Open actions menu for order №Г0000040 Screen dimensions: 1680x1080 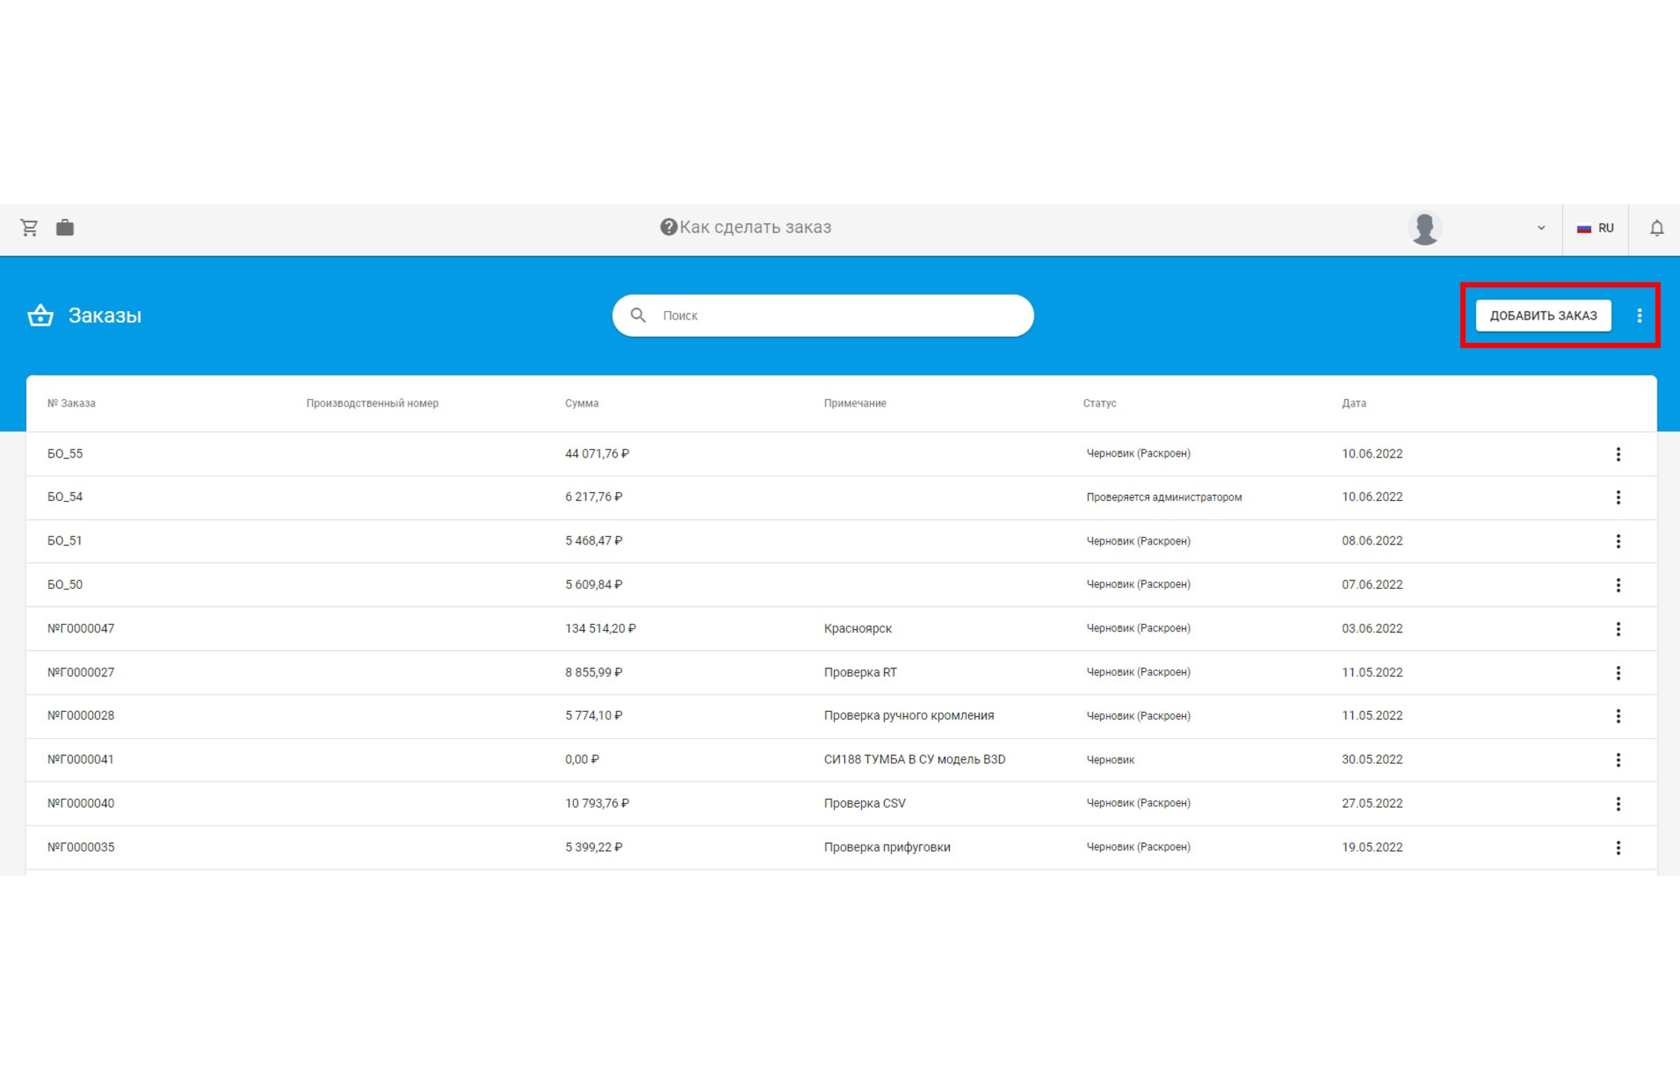click(1618, 804)
